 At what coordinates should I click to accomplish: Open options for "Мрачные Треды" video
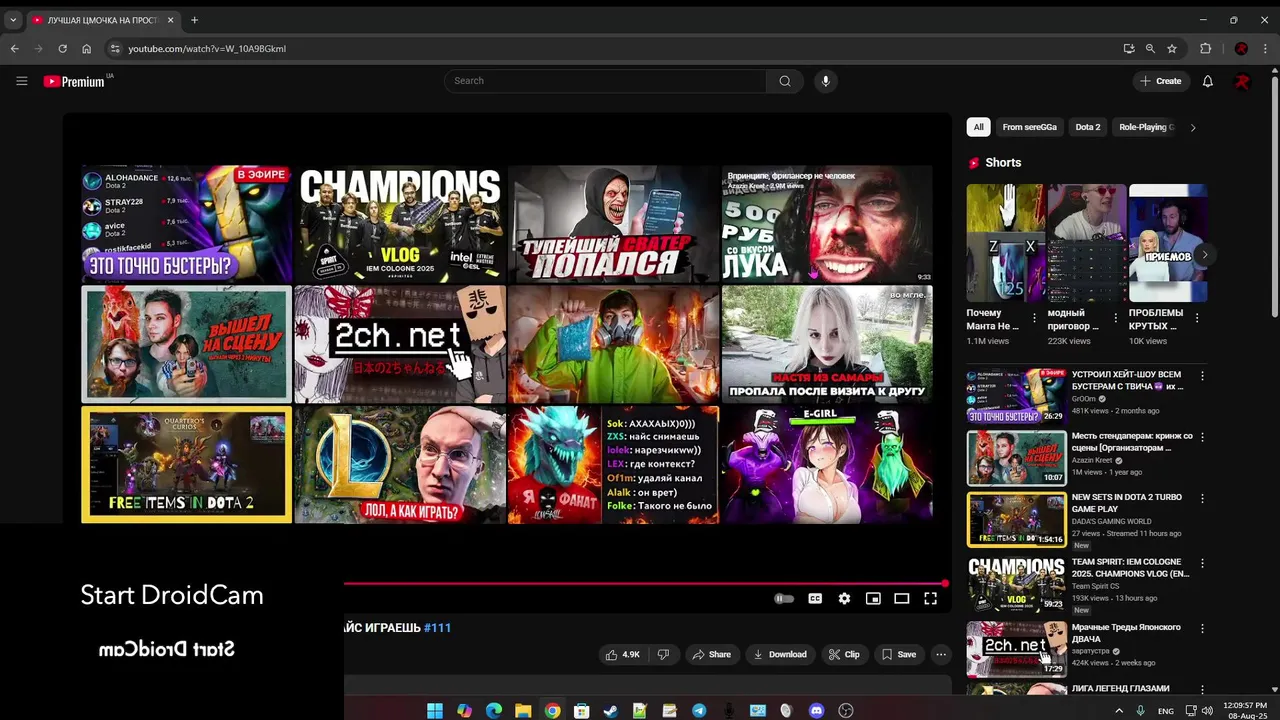pos(1202,628)
